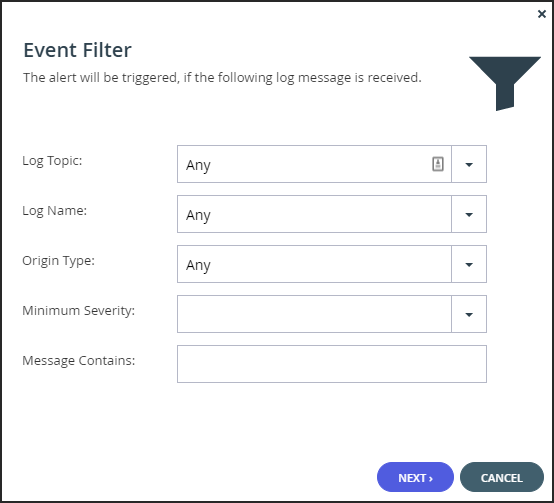Click the Log Name label
This screenshot has height=503, width=554.
pos(54,211)
